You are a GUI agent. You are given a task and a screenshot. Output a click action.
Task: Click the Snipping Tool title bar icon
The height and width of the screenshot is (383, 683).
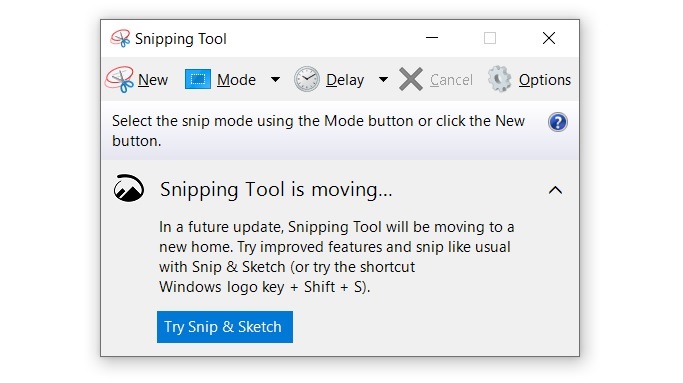tap(120, 38)
